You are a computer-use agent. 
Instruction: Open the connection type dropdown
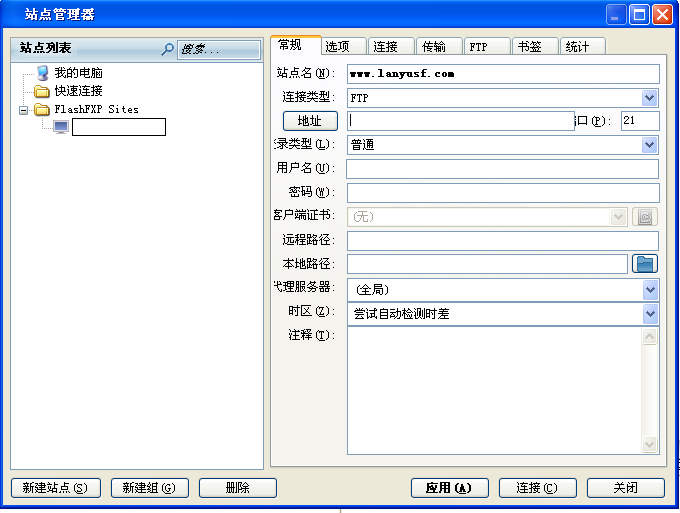649,98
